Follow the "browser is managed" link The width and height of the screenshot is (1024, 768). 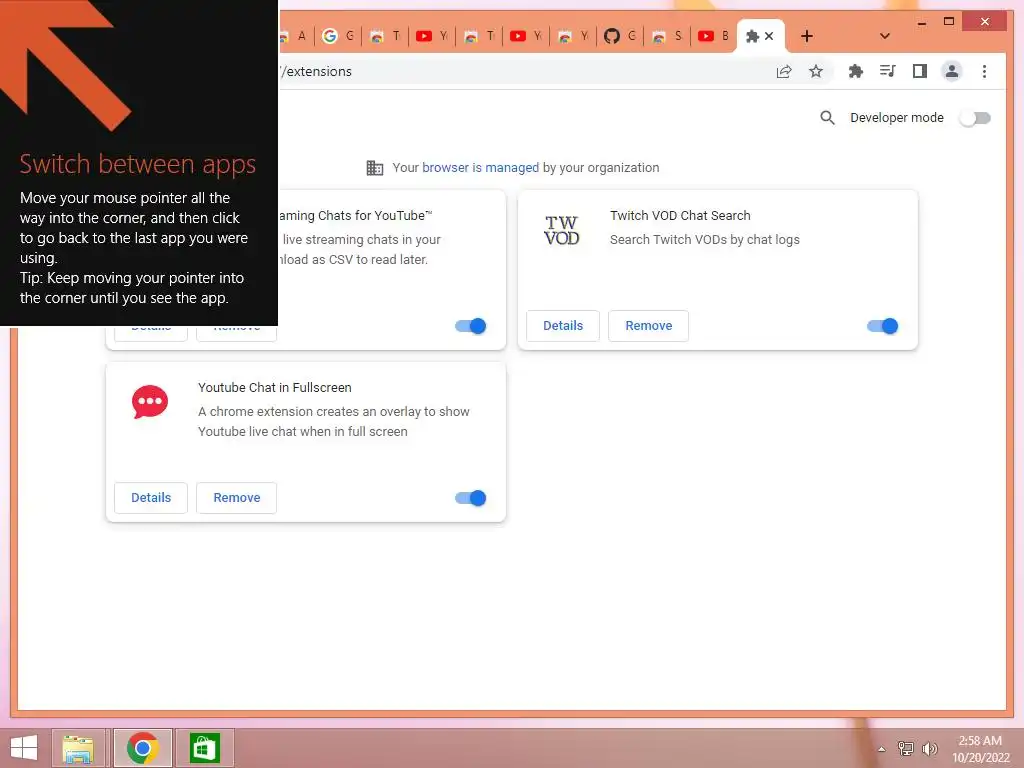(x=480, y=168)
